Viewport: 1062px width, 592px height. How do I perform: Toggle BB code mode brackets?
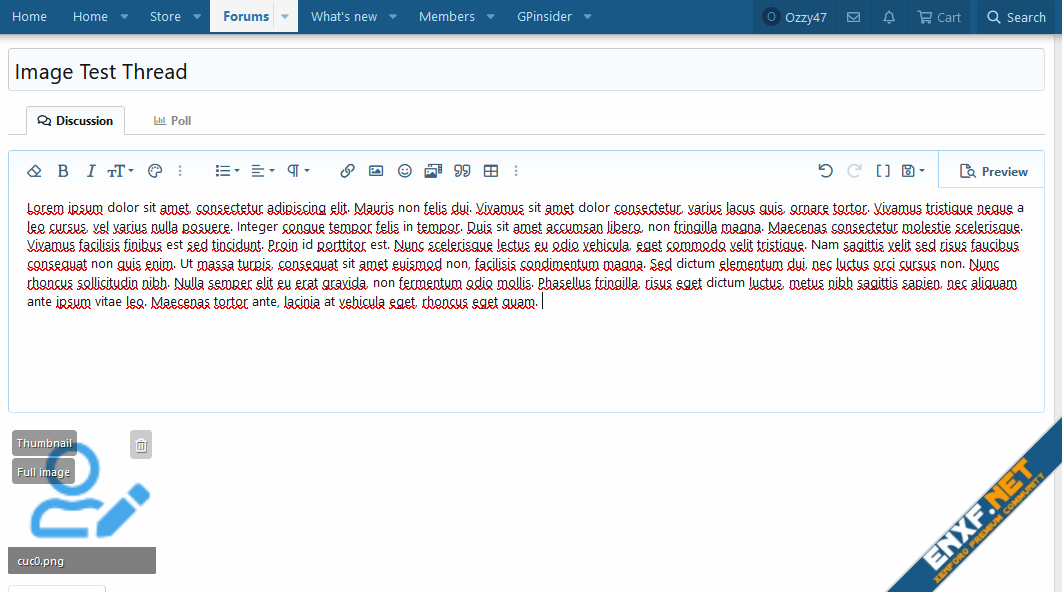[x=883, y=171]
